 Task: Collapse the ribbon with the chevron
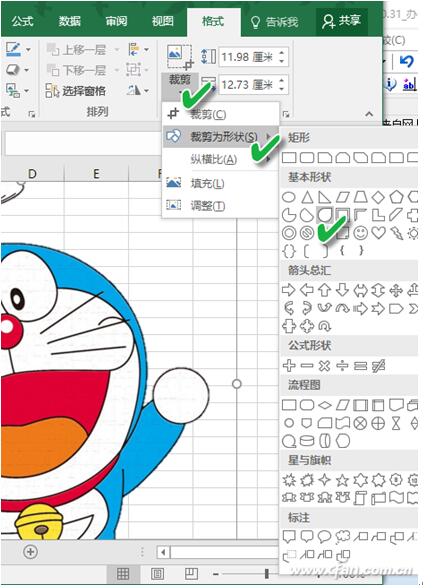point(369,114)
